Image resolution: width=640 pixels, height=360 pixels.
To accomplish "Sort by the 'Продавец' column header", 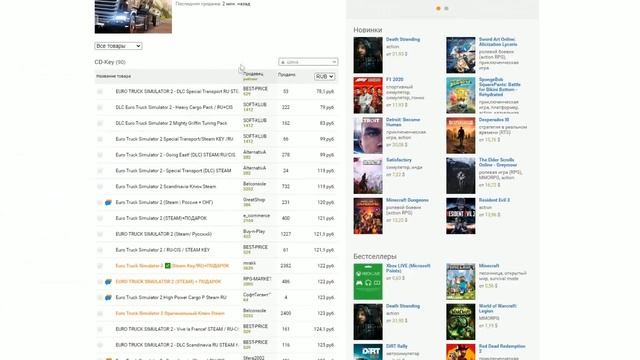I will pyautogui.click(x=253, y=74).
